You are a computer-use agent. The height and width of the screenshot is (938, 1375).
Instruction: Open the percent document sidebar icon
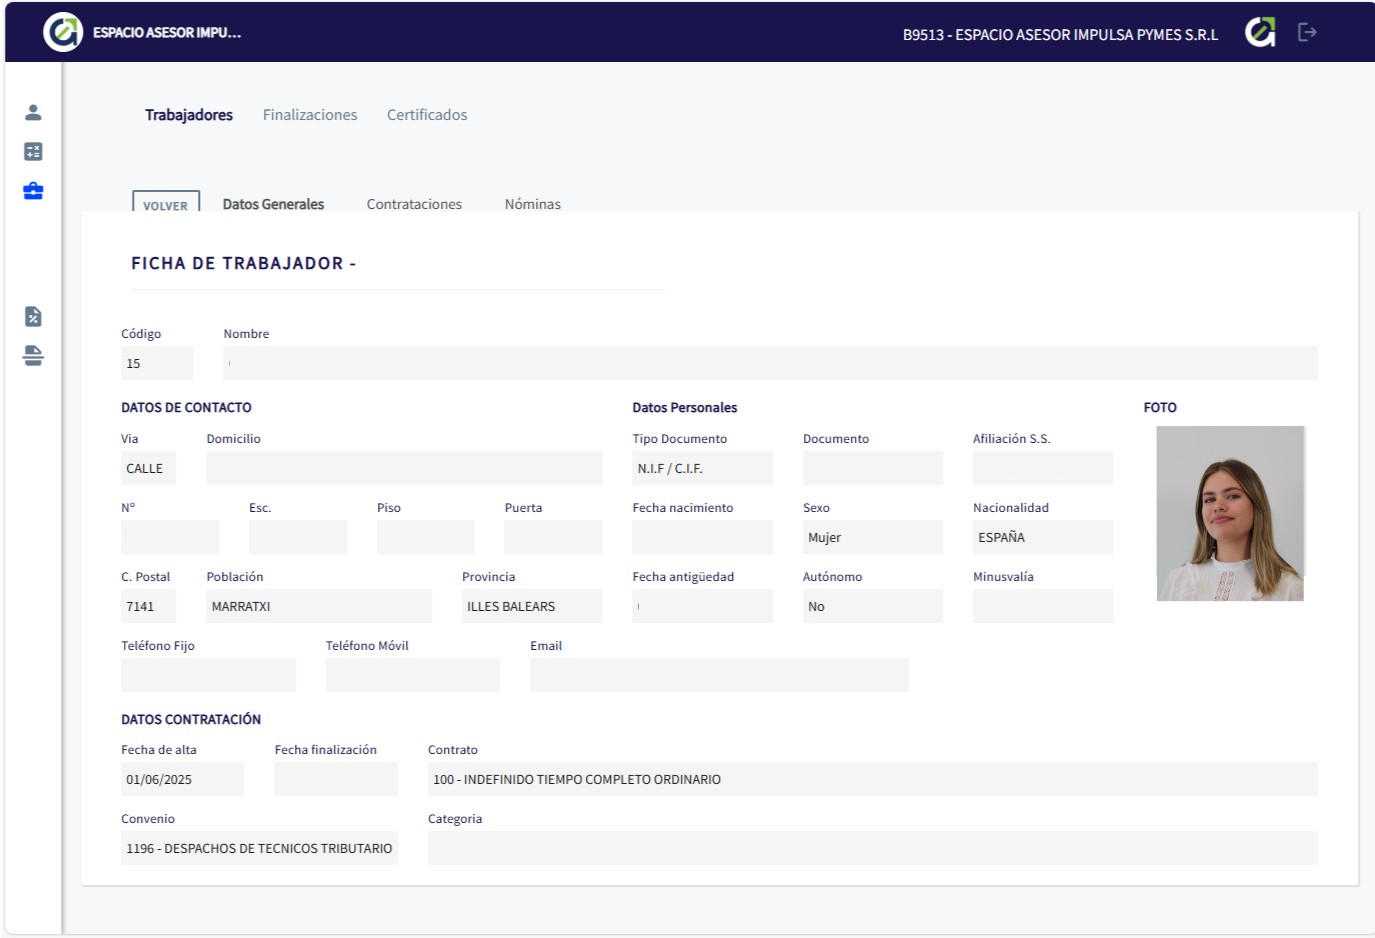[x=33, y=317]
